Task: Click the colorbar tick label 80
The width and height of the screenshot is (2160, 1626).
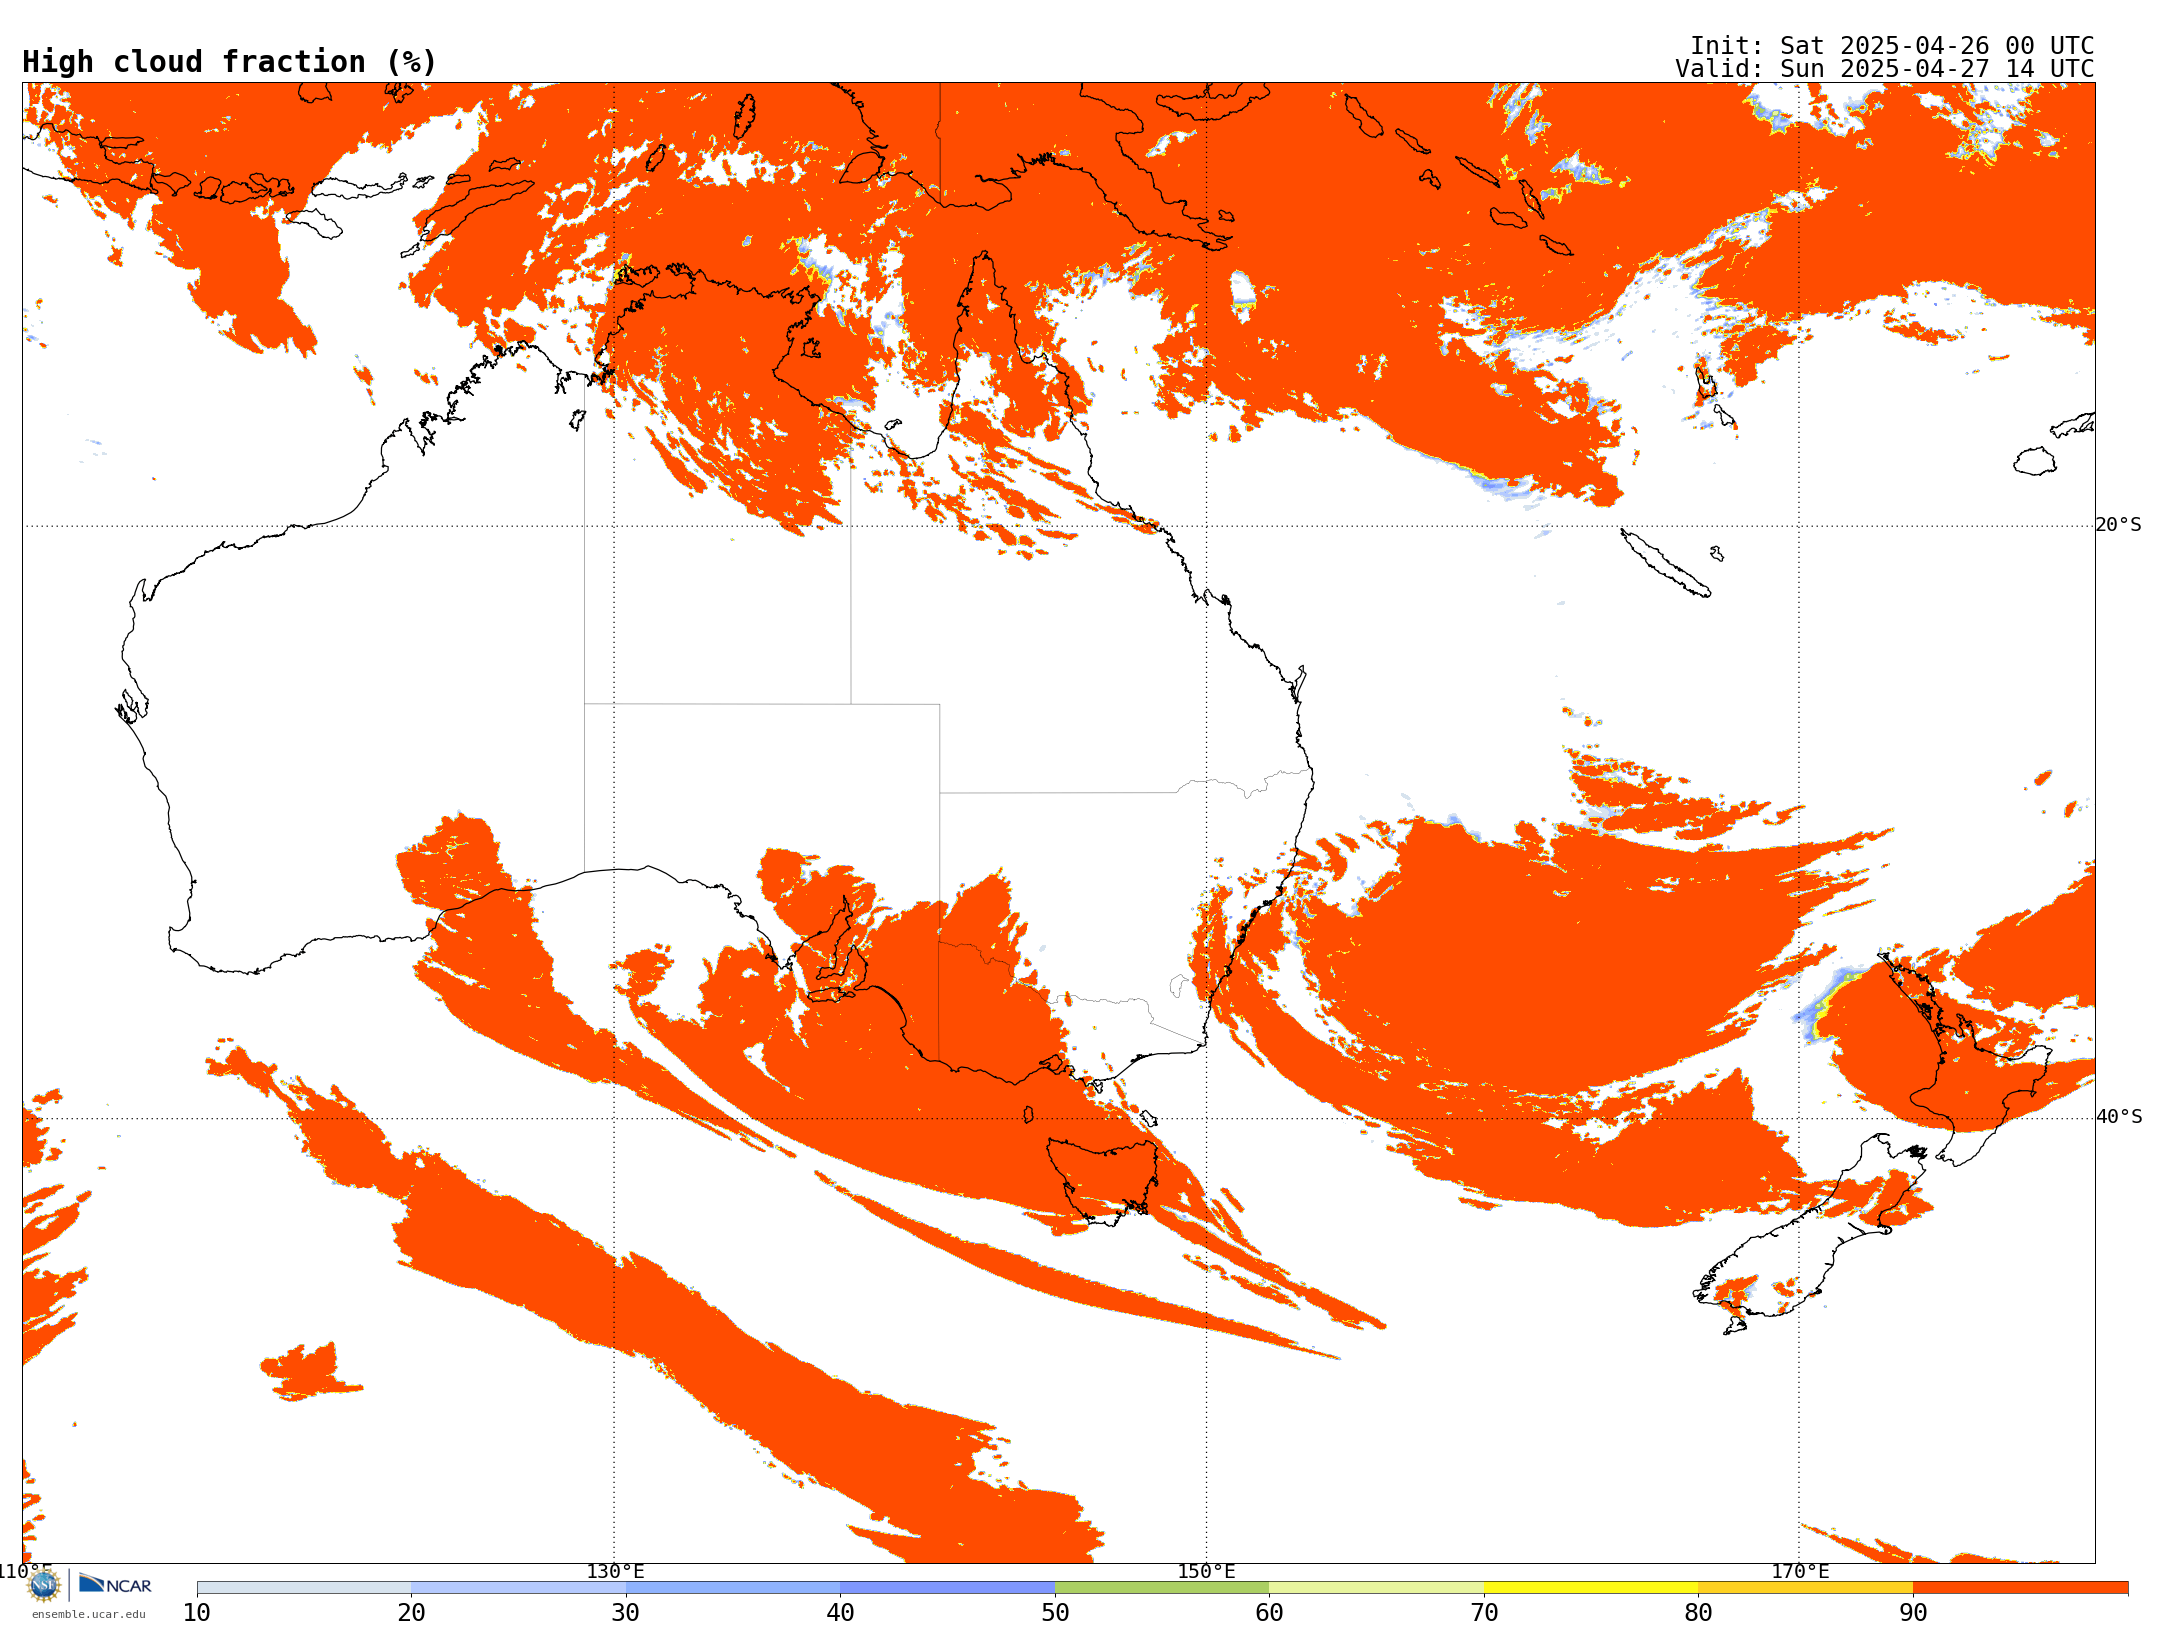Action: pyautogui.click(x=1698, y=1612)
